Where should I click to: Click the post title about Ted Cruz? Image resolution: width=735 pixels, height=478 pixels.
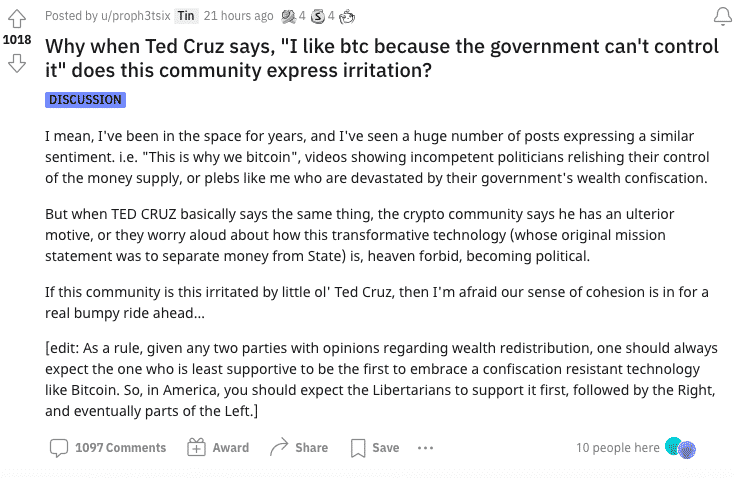(382, 58)
